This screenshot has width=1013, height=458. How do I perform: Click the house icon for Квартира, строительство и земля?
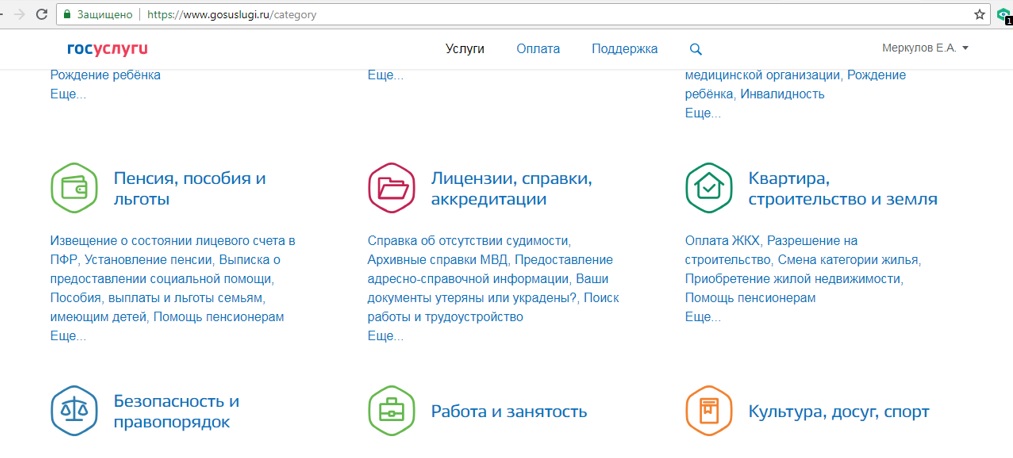[x=708, y=188]
